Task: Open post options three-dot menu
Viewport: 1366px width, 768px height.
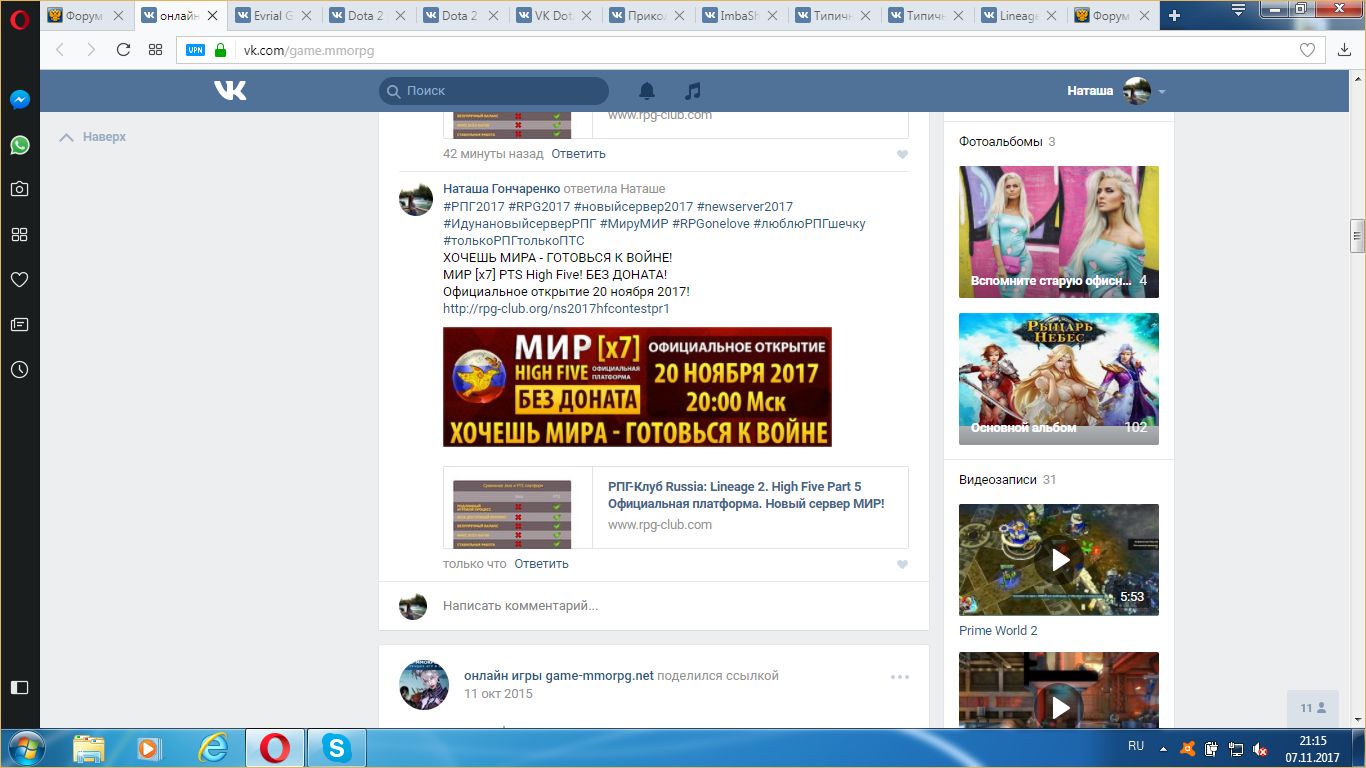Action: tap(900, 677)
